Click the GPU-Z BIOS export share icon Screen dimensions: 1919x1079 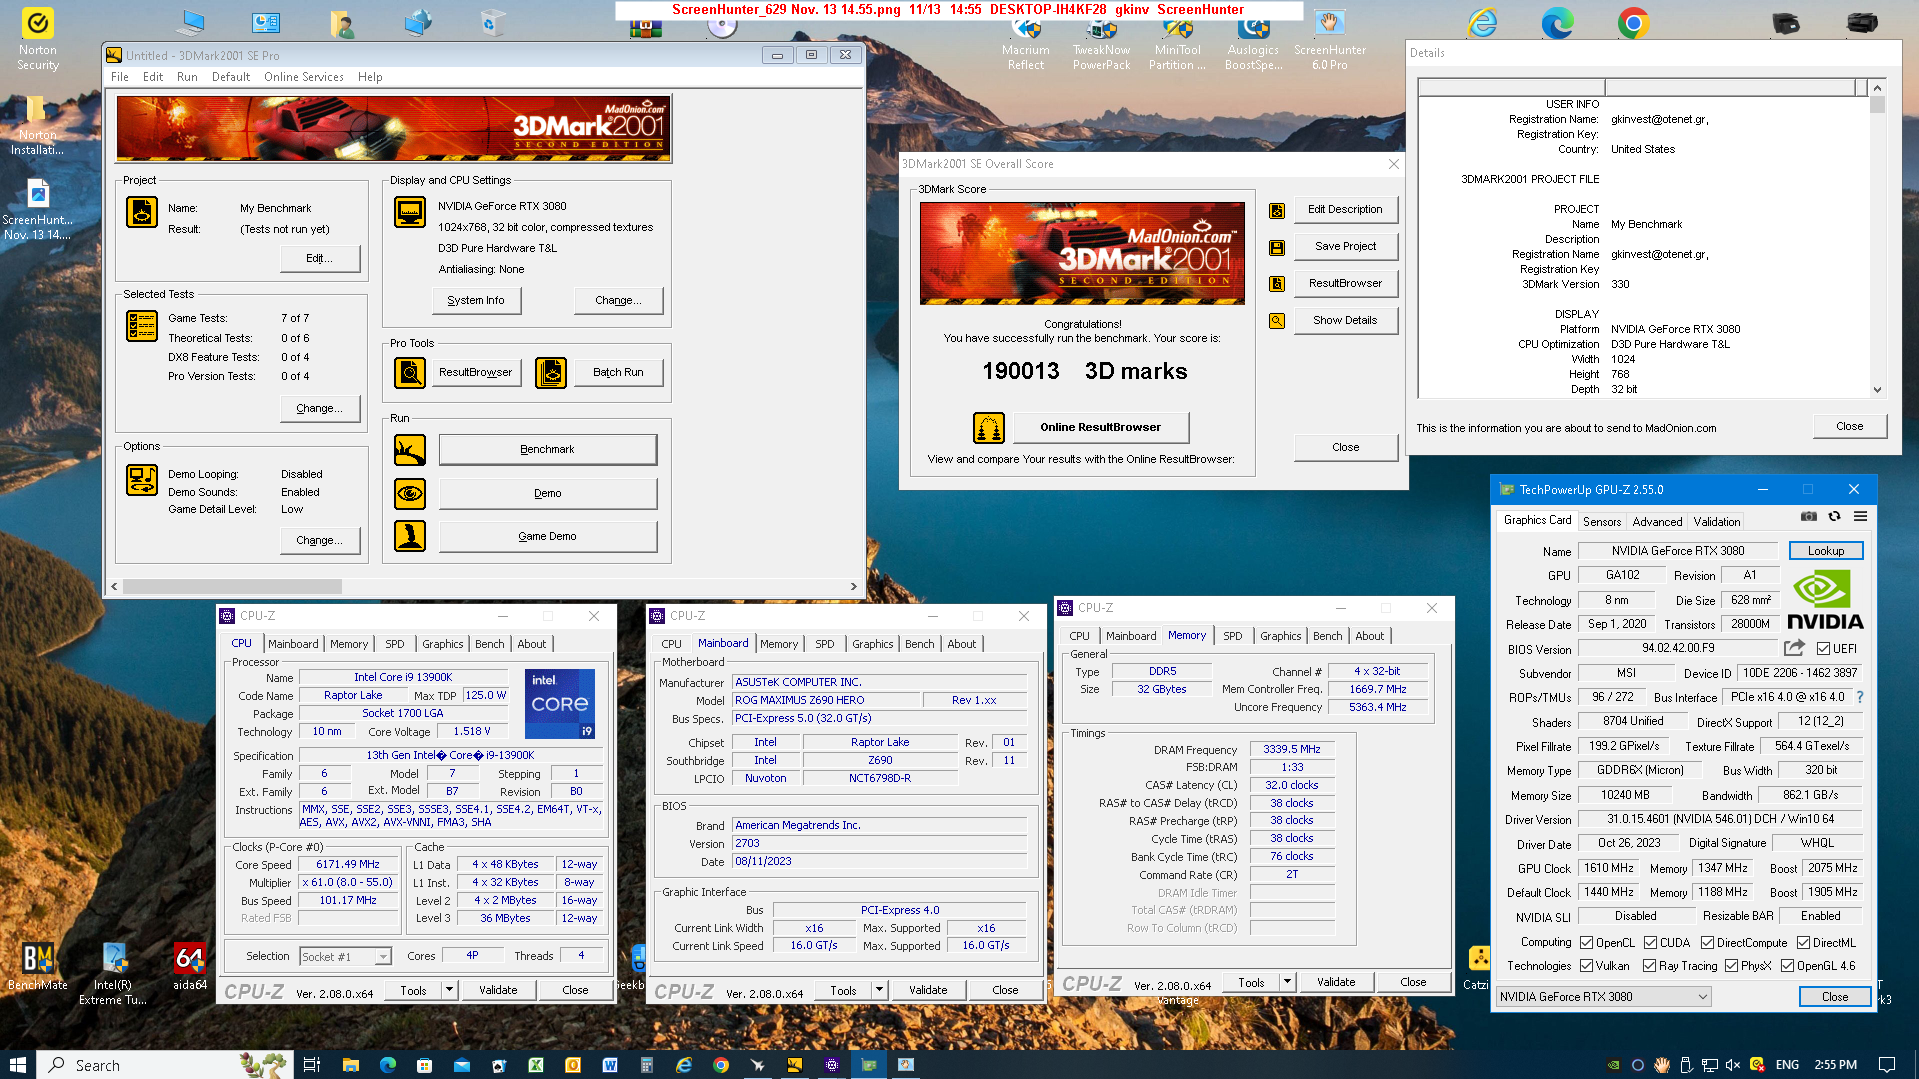pos(1794,648)
